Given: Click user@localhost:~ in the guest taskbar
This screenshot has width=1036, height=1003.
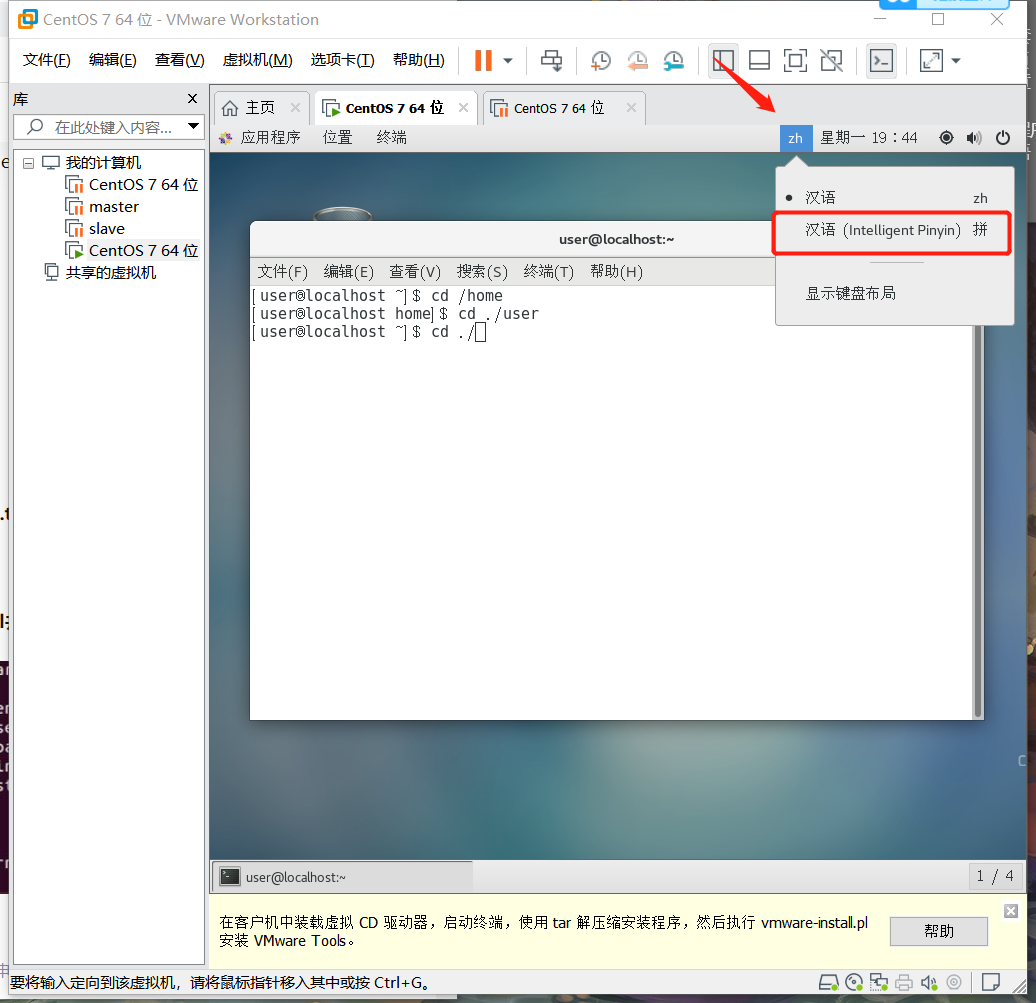Looking at the screenshot, I should point(342,877).
